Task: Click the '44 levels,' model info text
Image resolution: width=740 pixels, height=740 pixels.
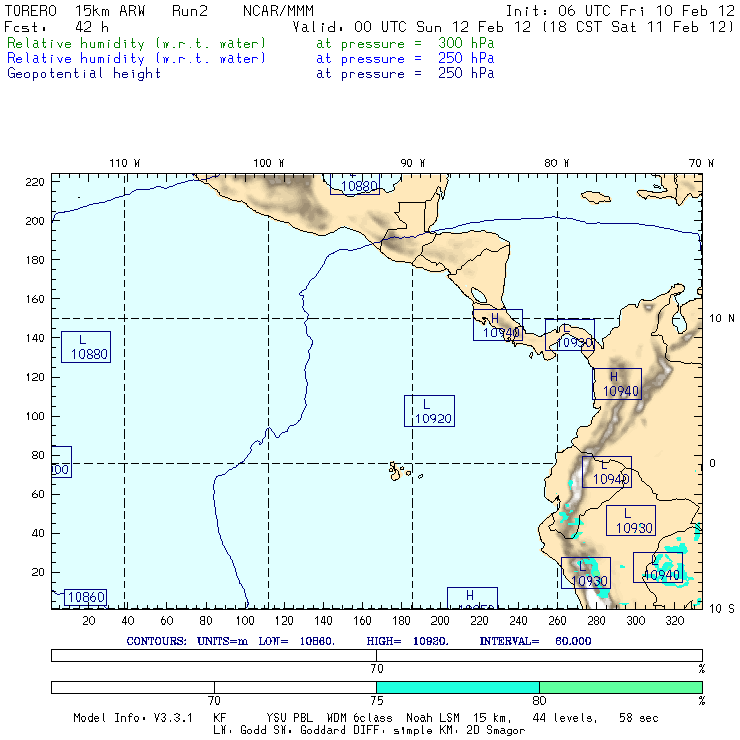Action: 565,718
